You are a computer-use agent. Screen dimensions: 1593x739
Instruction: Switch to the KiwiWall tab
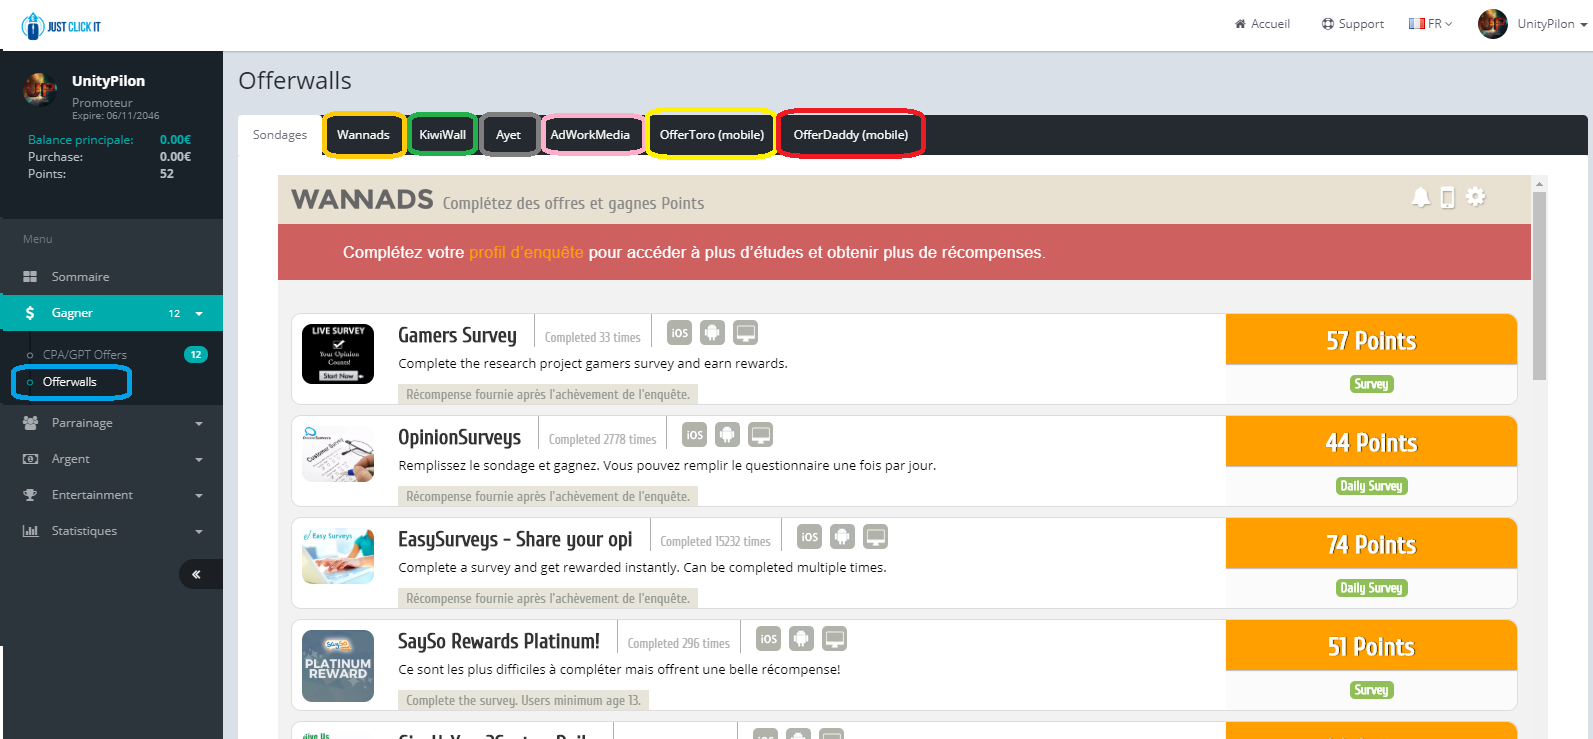442,135
